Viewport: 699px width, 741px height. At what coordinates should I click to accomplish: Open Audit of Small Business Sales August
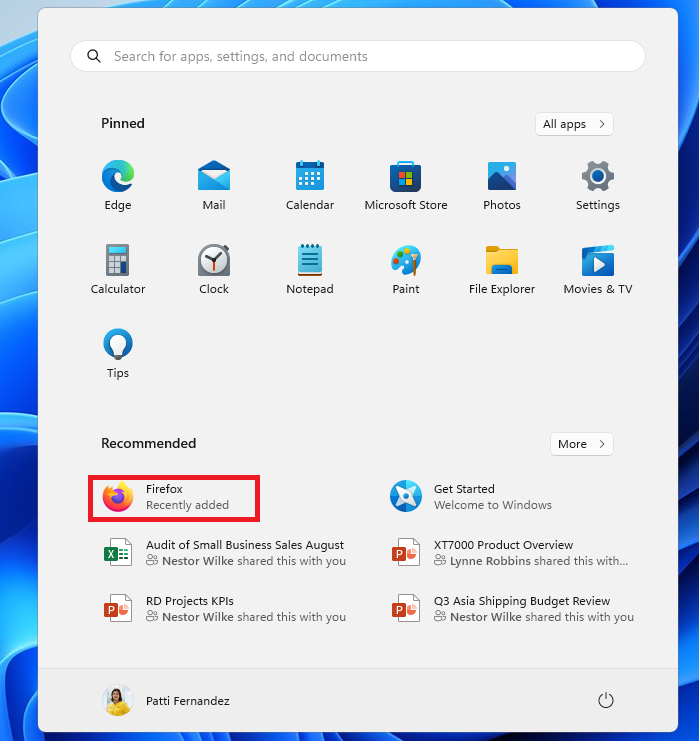(x=225, y=552)
